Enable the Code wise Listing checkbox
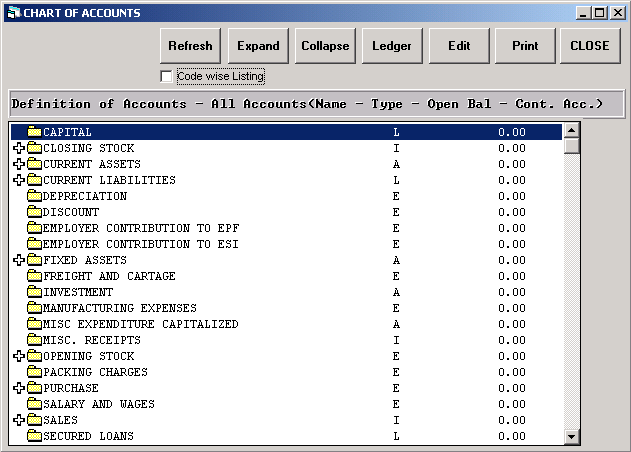The height and width of the screenshot is (452, 631). (166, 76)
